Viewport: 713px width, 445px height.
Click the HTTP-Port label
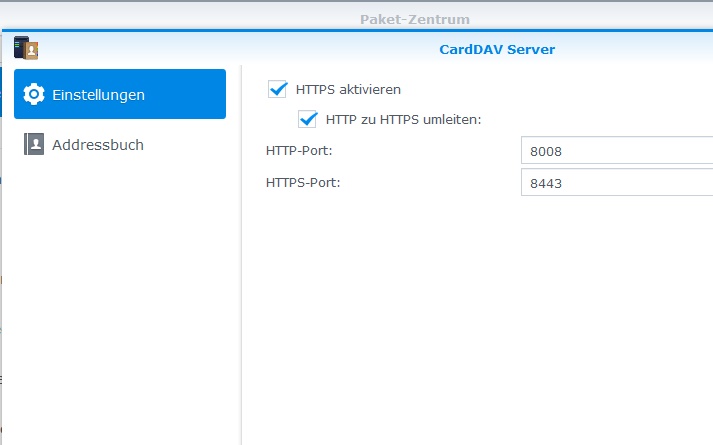pyautogui.click(x=299, y=150)
